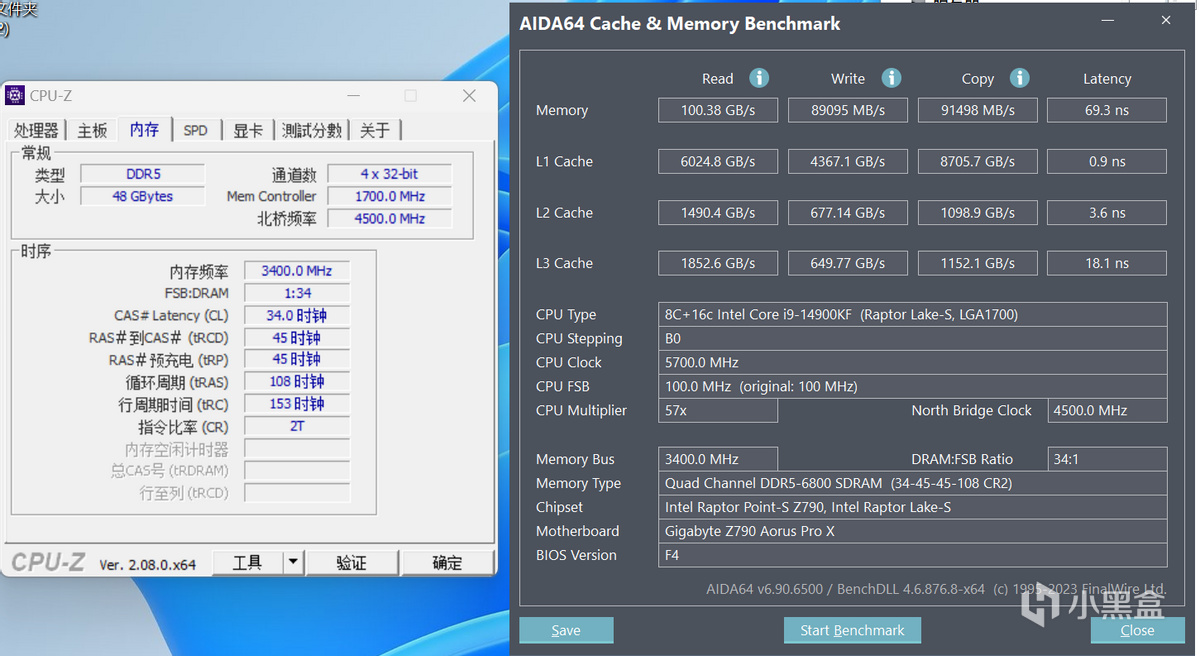Click the 确定 button in CPU-Z
The width and height of the screenshot is (1200, 656).
(447, 563)
